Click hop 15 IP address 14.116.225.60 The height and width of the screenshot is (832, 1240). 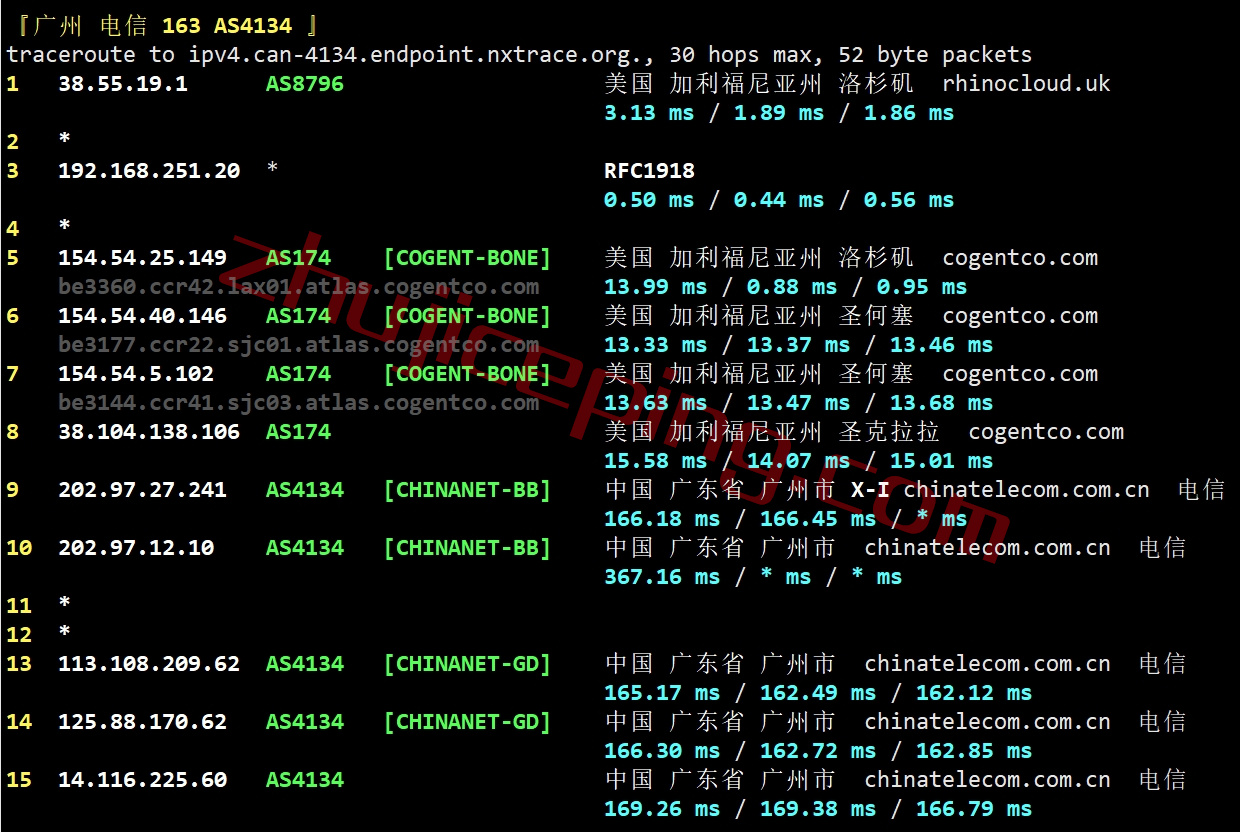tap(142, 780)
